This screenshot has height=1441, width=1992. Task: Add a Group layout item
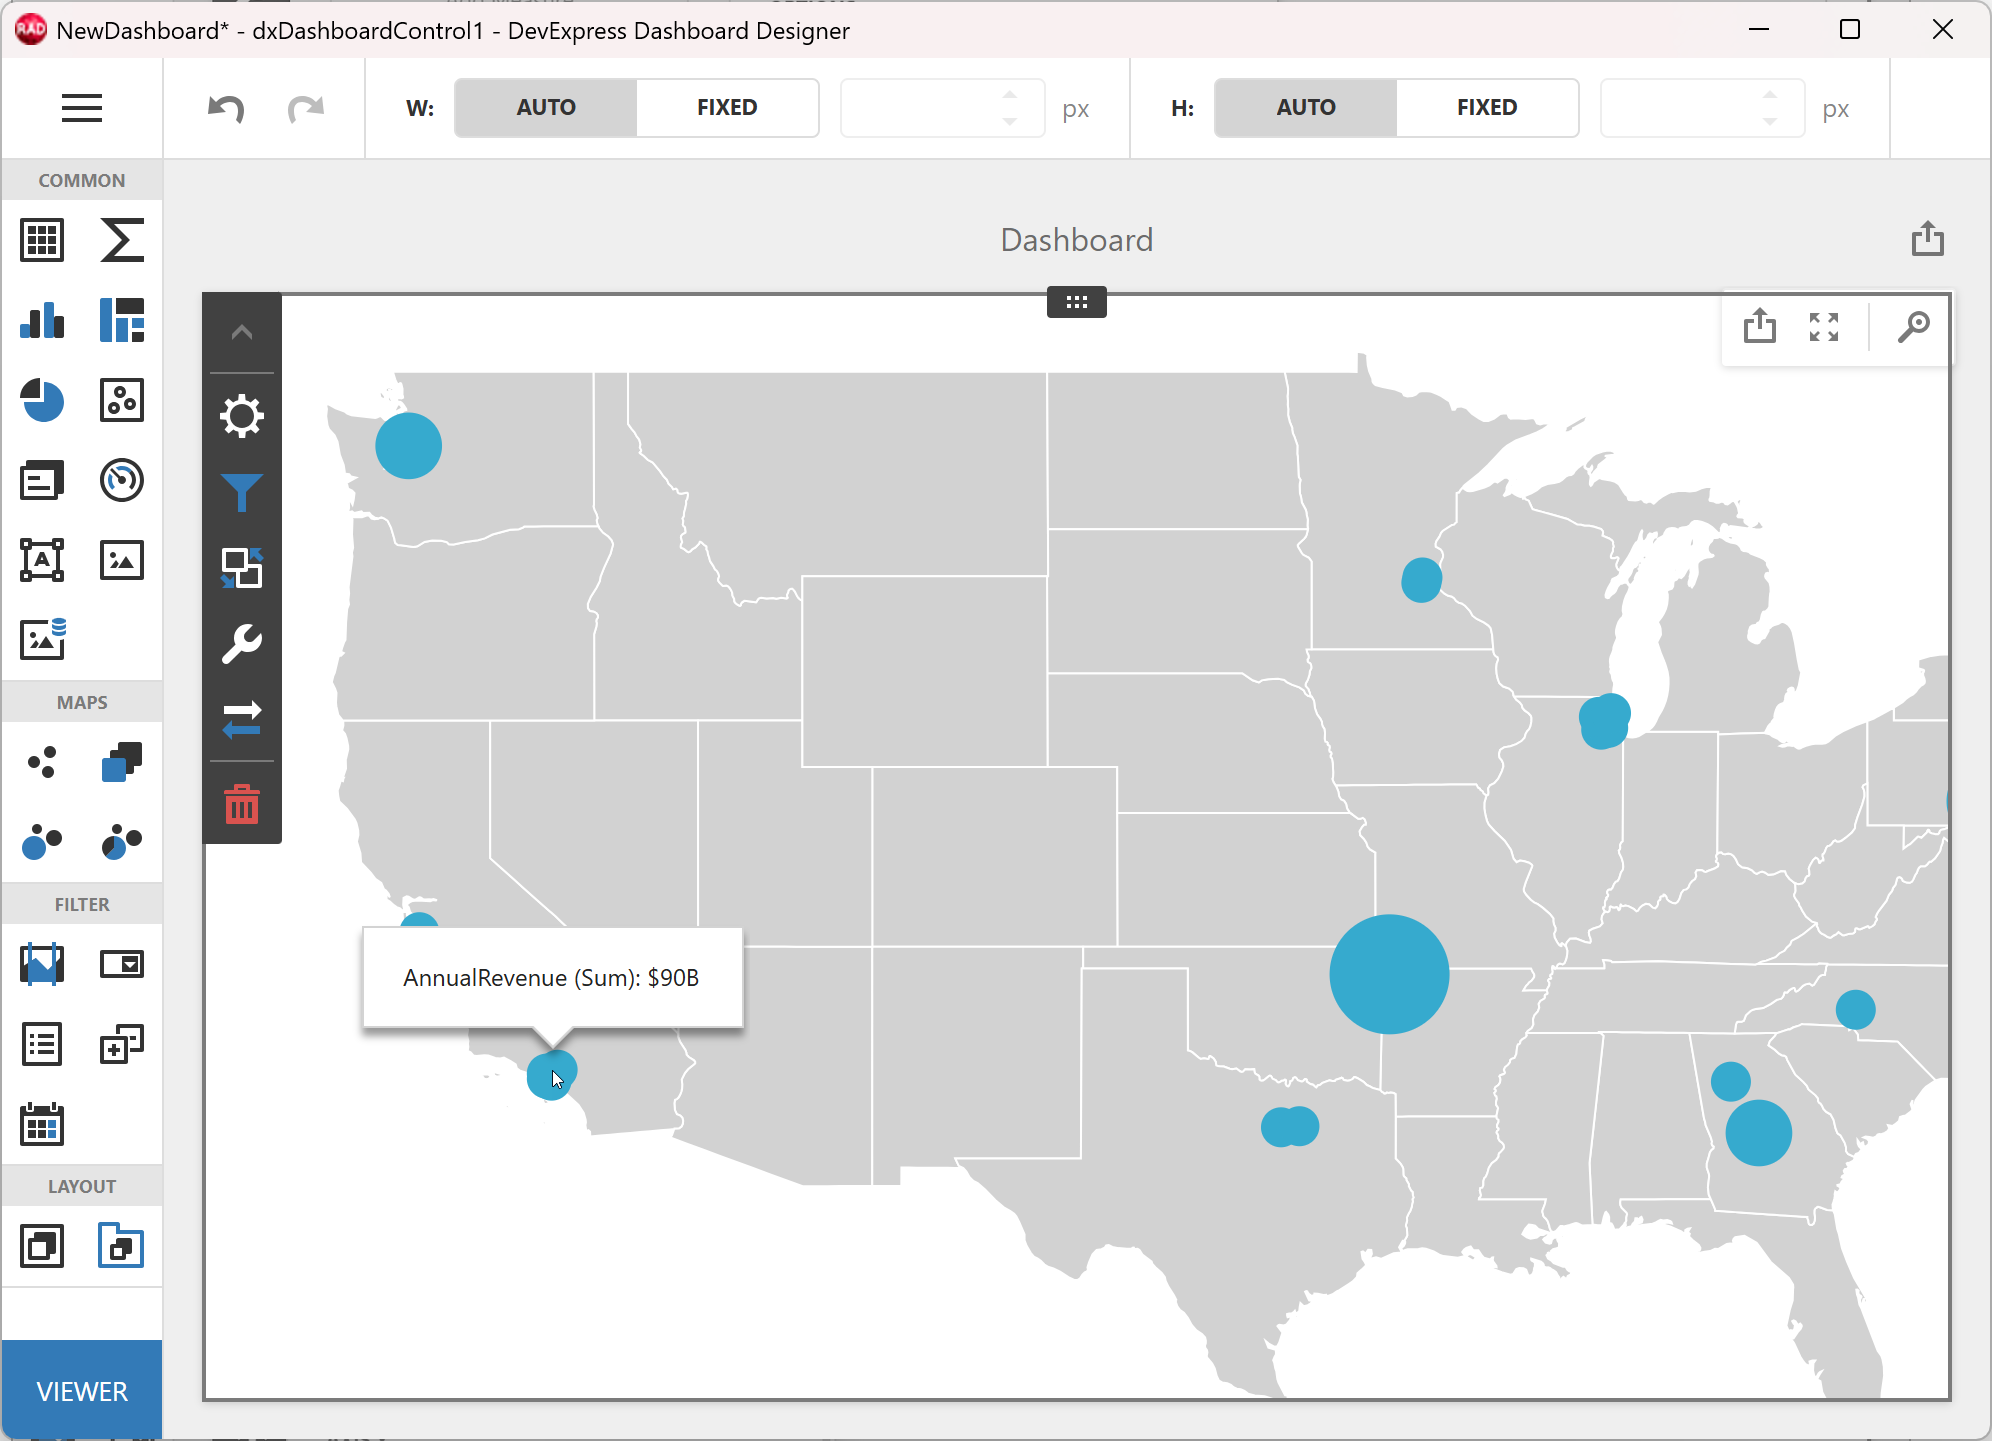click(42, 1246)
